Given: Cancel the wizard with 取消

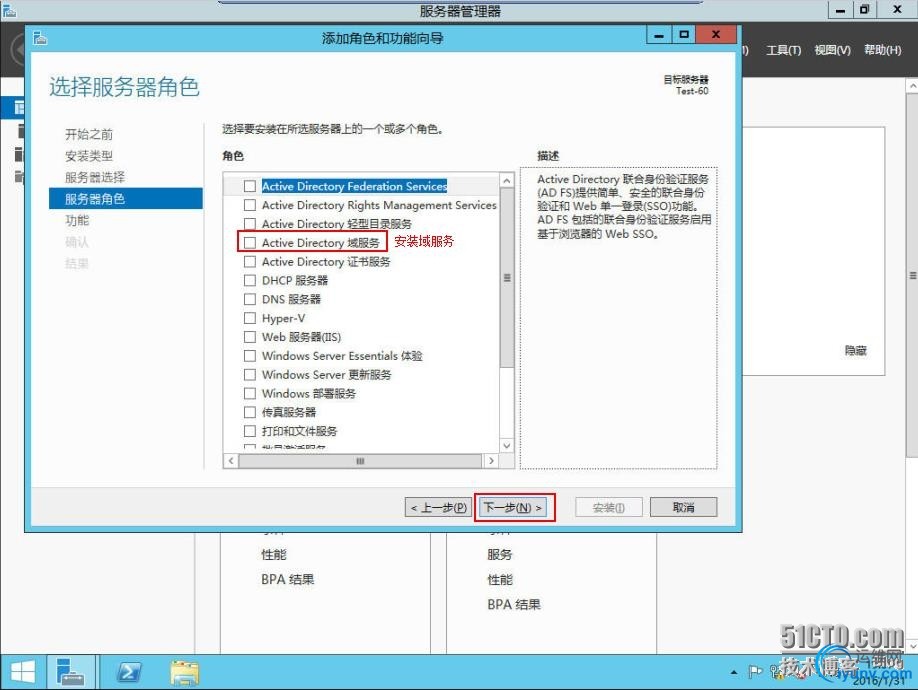Looking at the screenshot, I should [683, 507].
